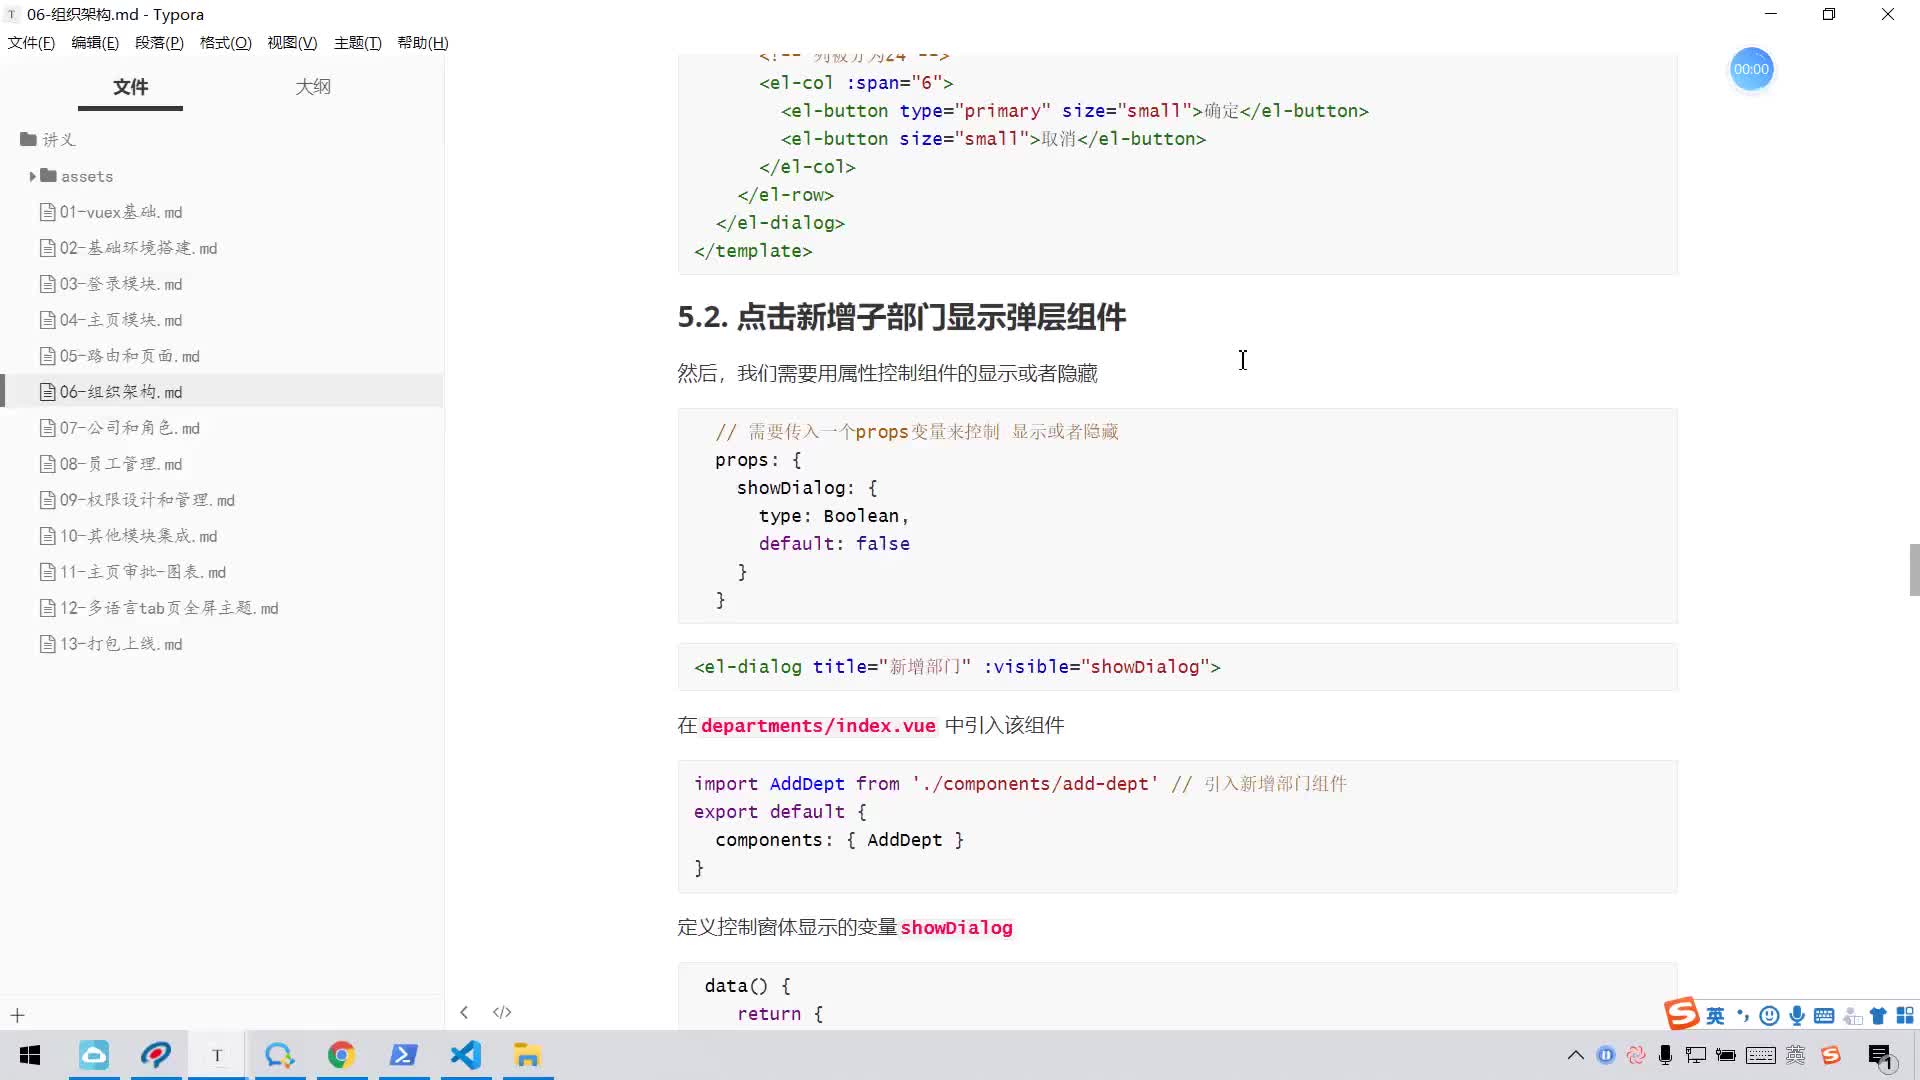Open the Sogou emoji smiley panel
1920x1080 pixels.
click(1769, 1016)
